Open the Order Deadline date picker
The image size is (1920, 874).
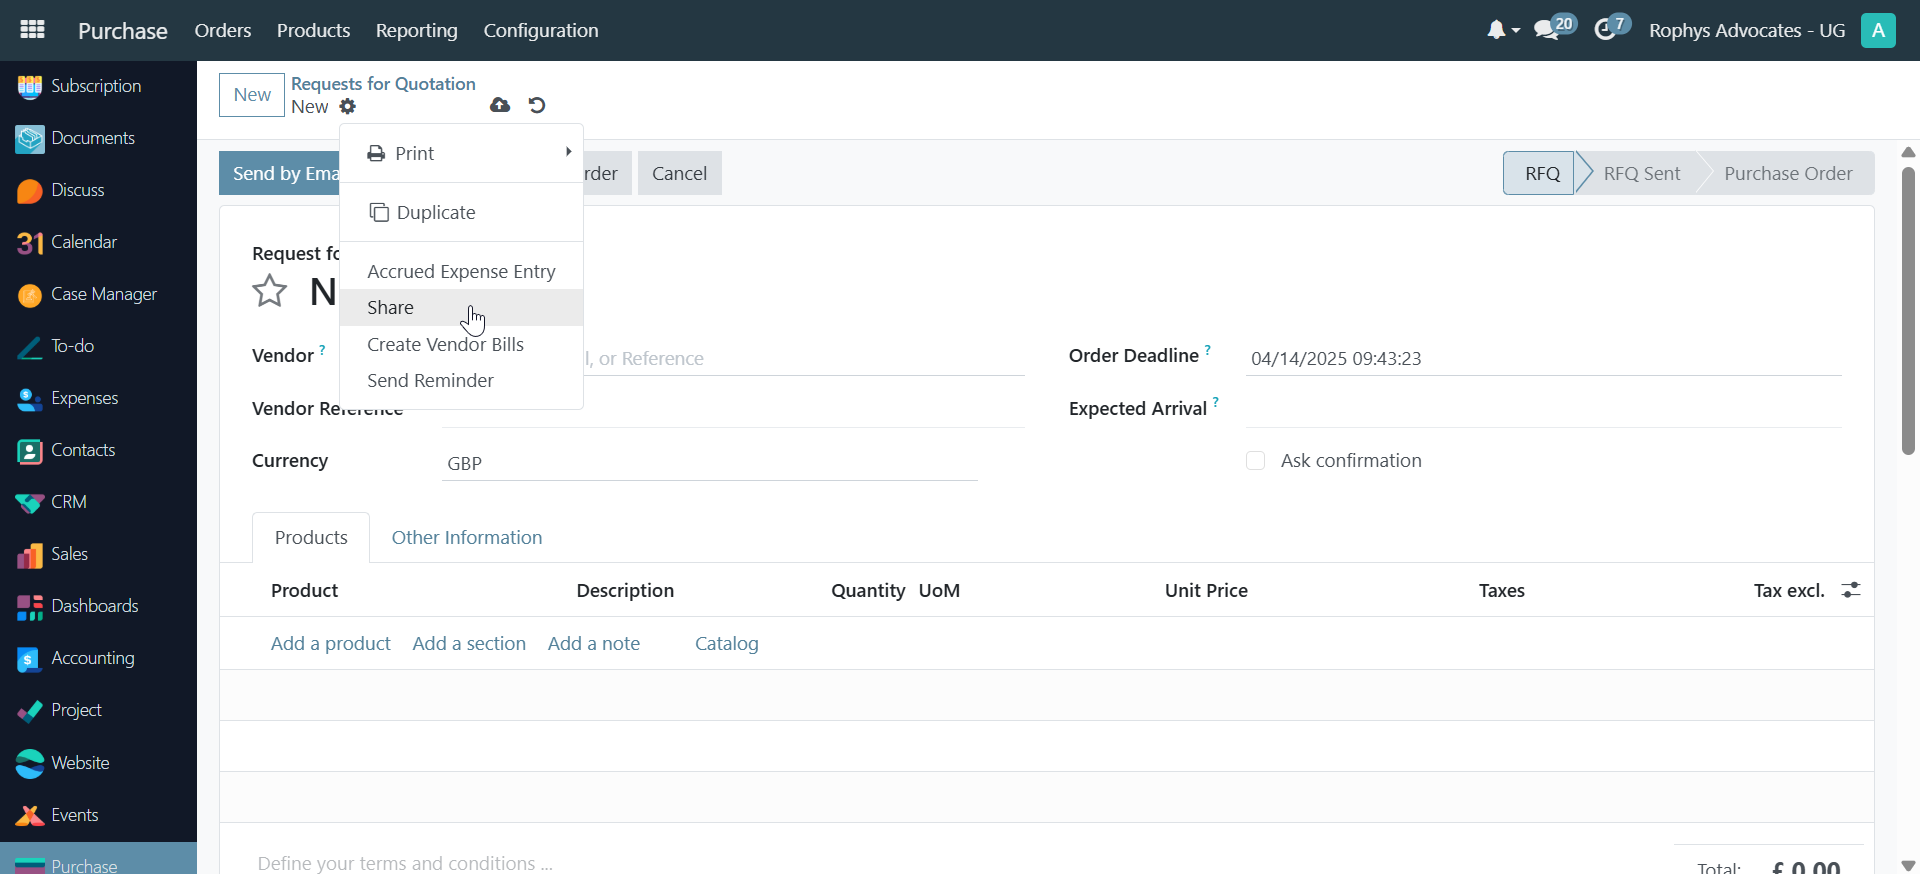(x=1543, y=358)
